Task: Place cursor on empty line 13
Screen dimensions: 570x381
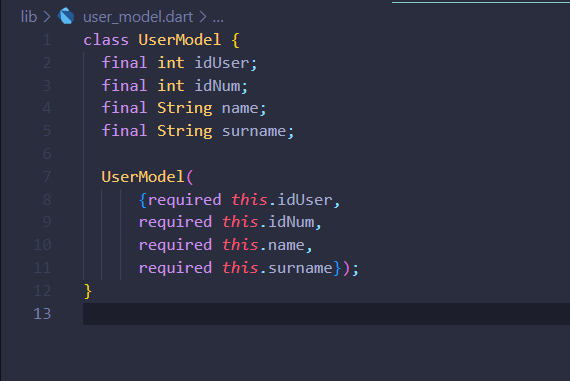Action: [326, 314]
